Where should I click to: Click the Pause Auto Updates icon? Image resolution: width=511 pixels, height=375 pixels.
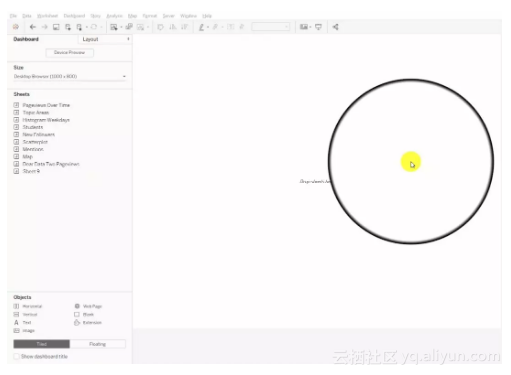[79, 27]
